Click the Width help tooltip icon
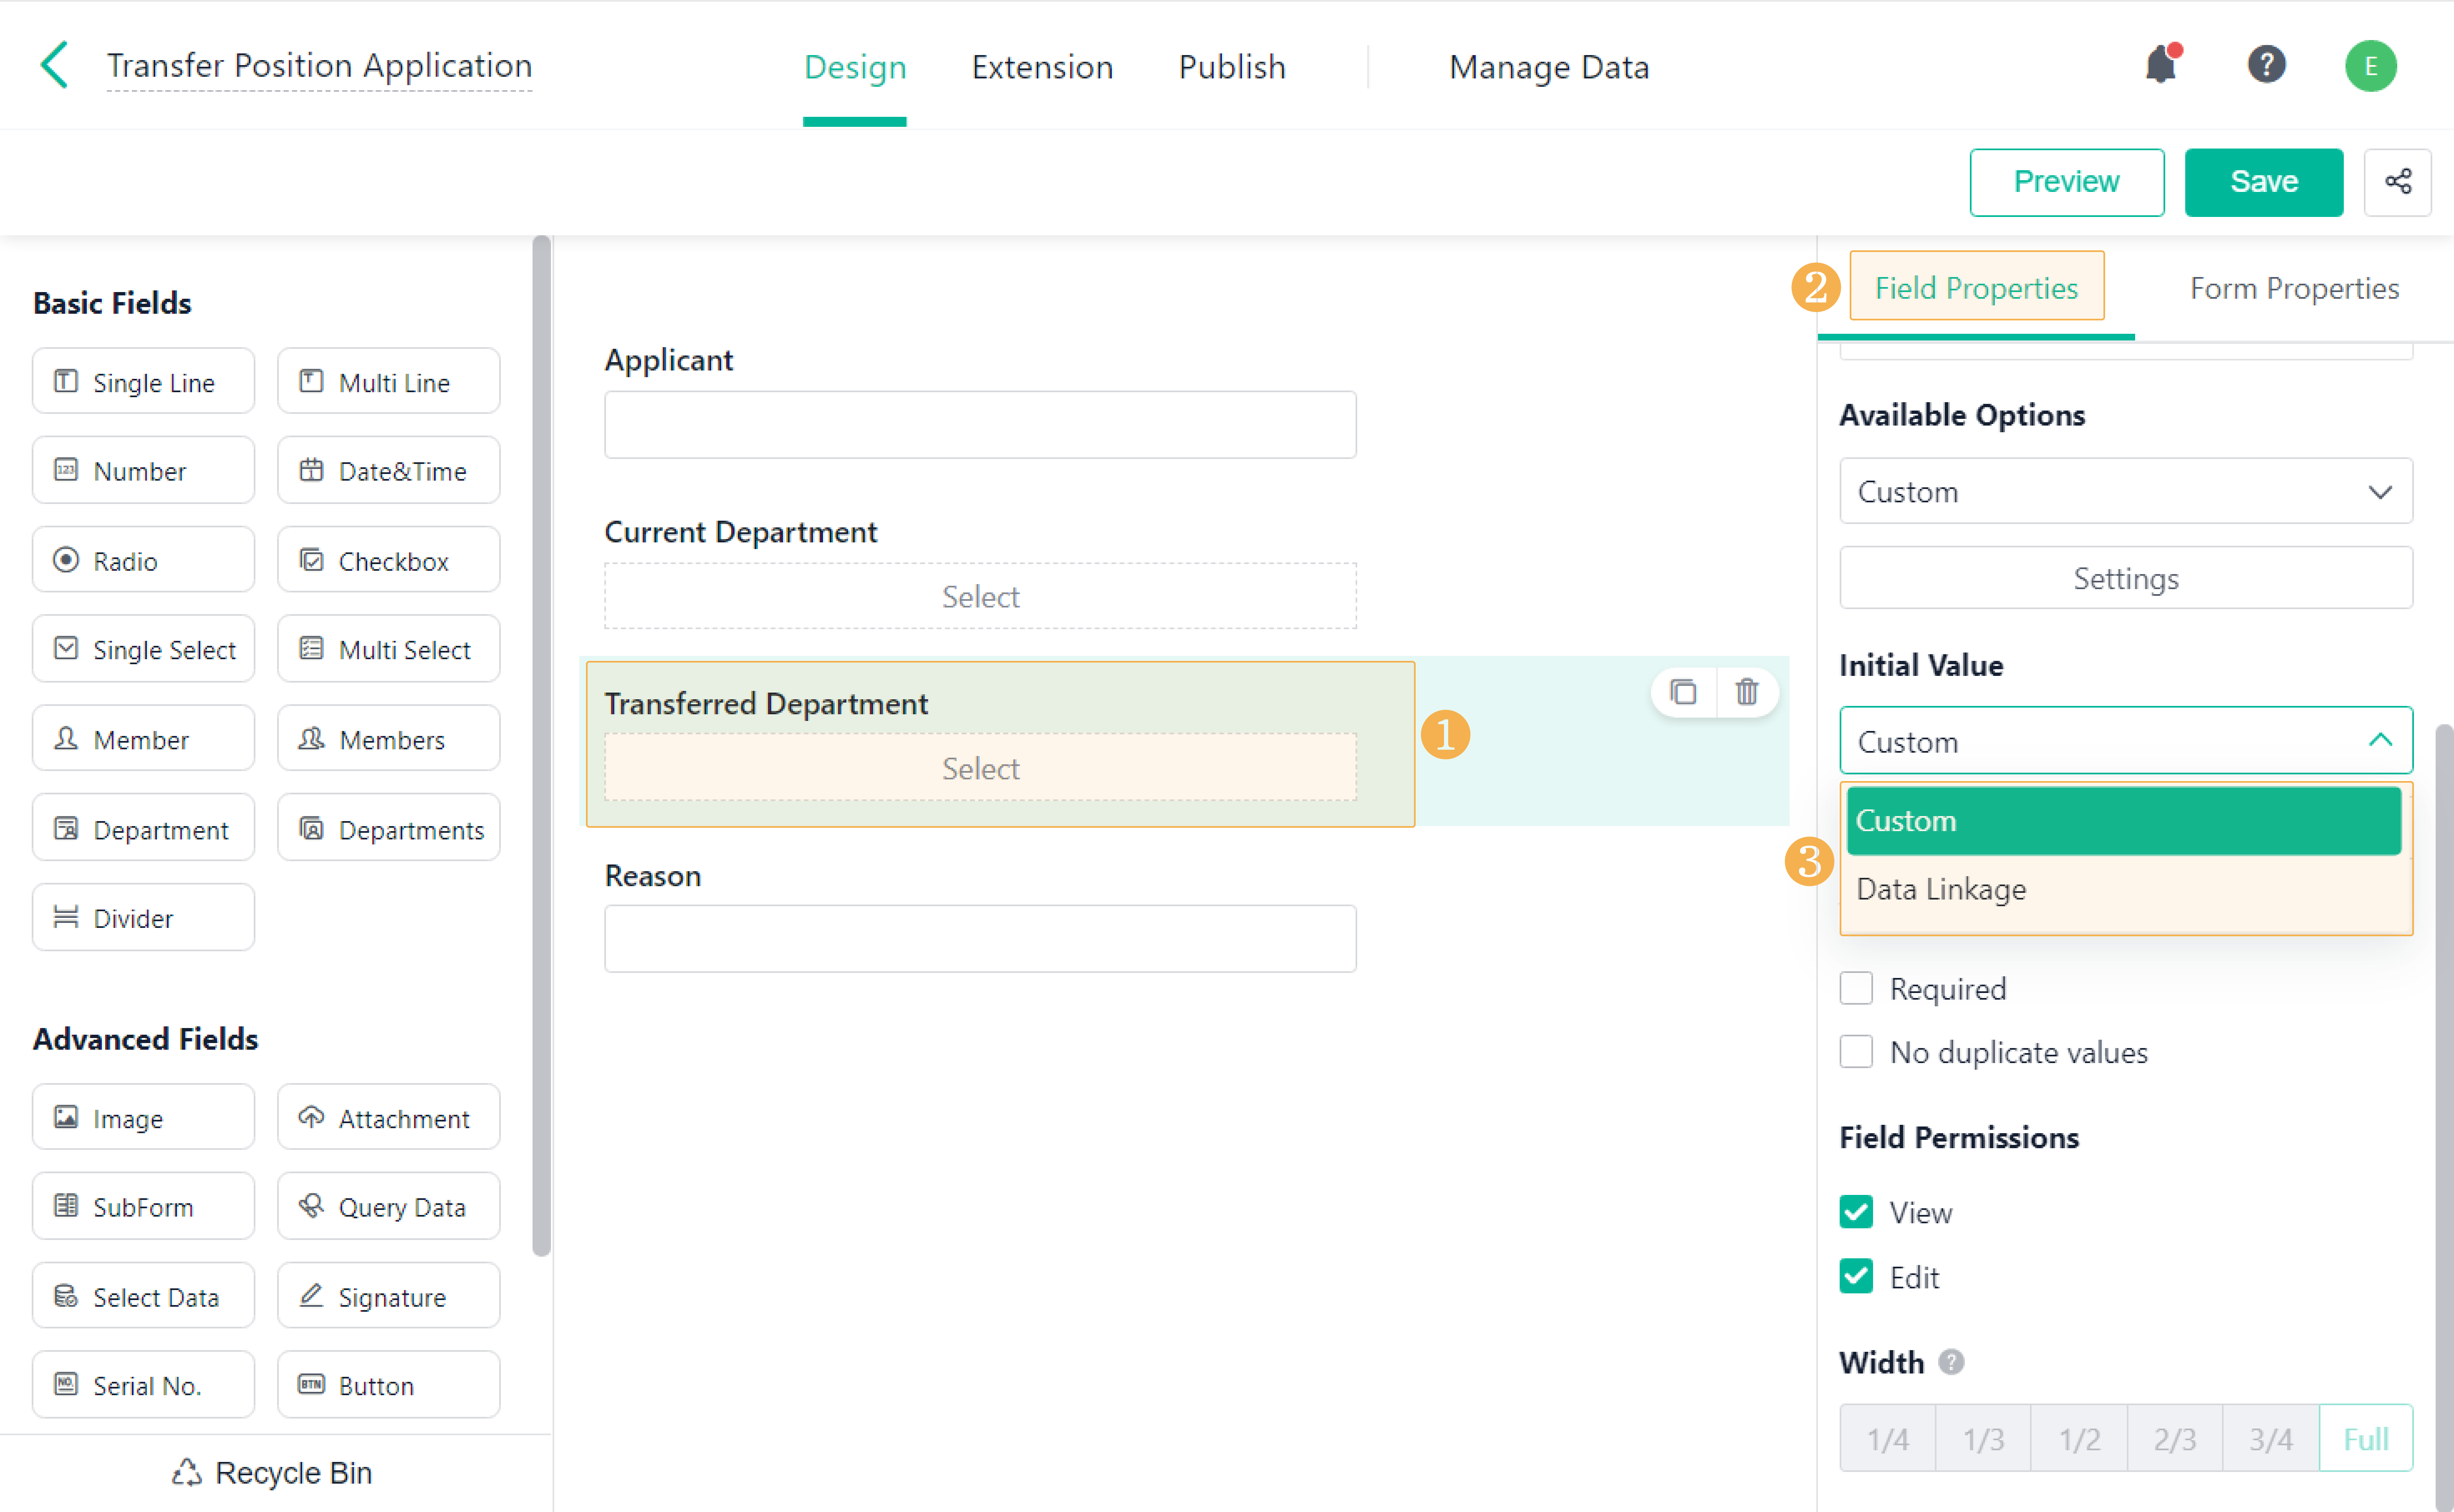The height and width of the screenshot is (1512, 2454). 1951,1362
